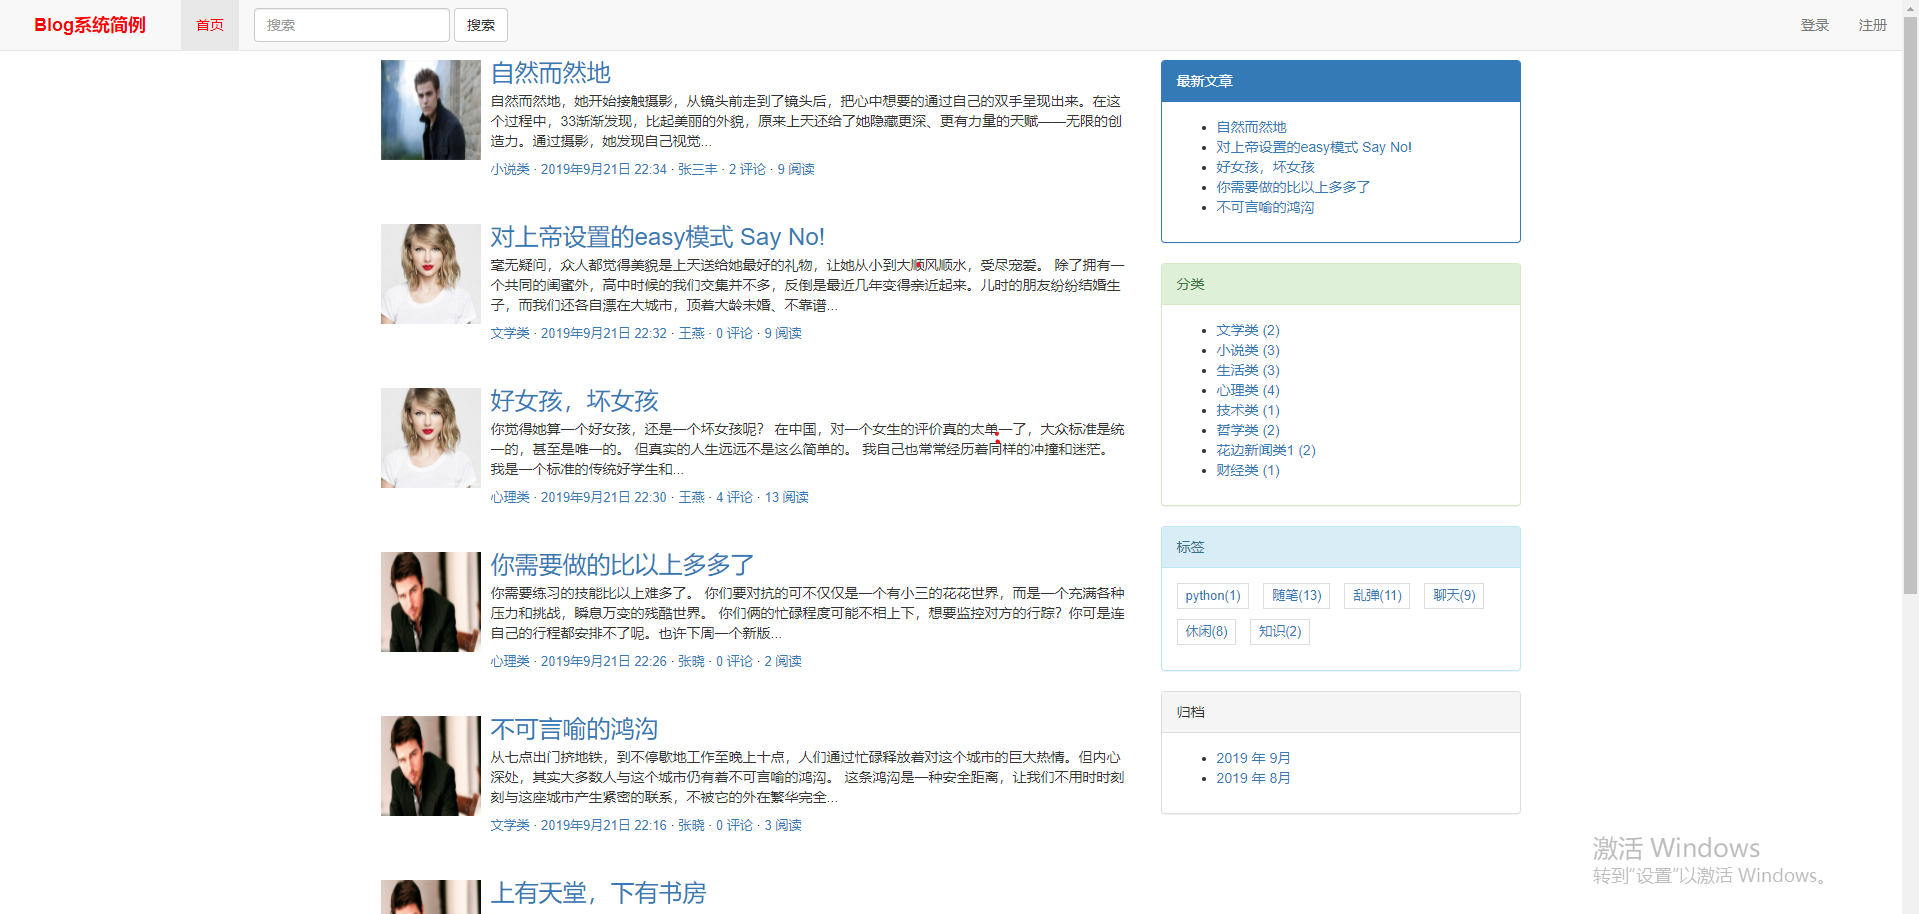
Task: Open the 注册 register link
Action: point(1873,25)
